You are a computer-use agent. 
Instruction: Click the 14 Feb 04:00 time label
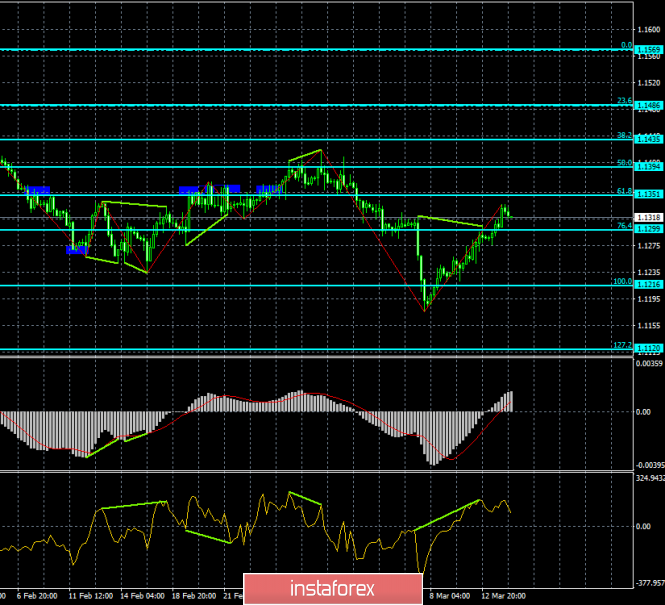pos(142,596)
